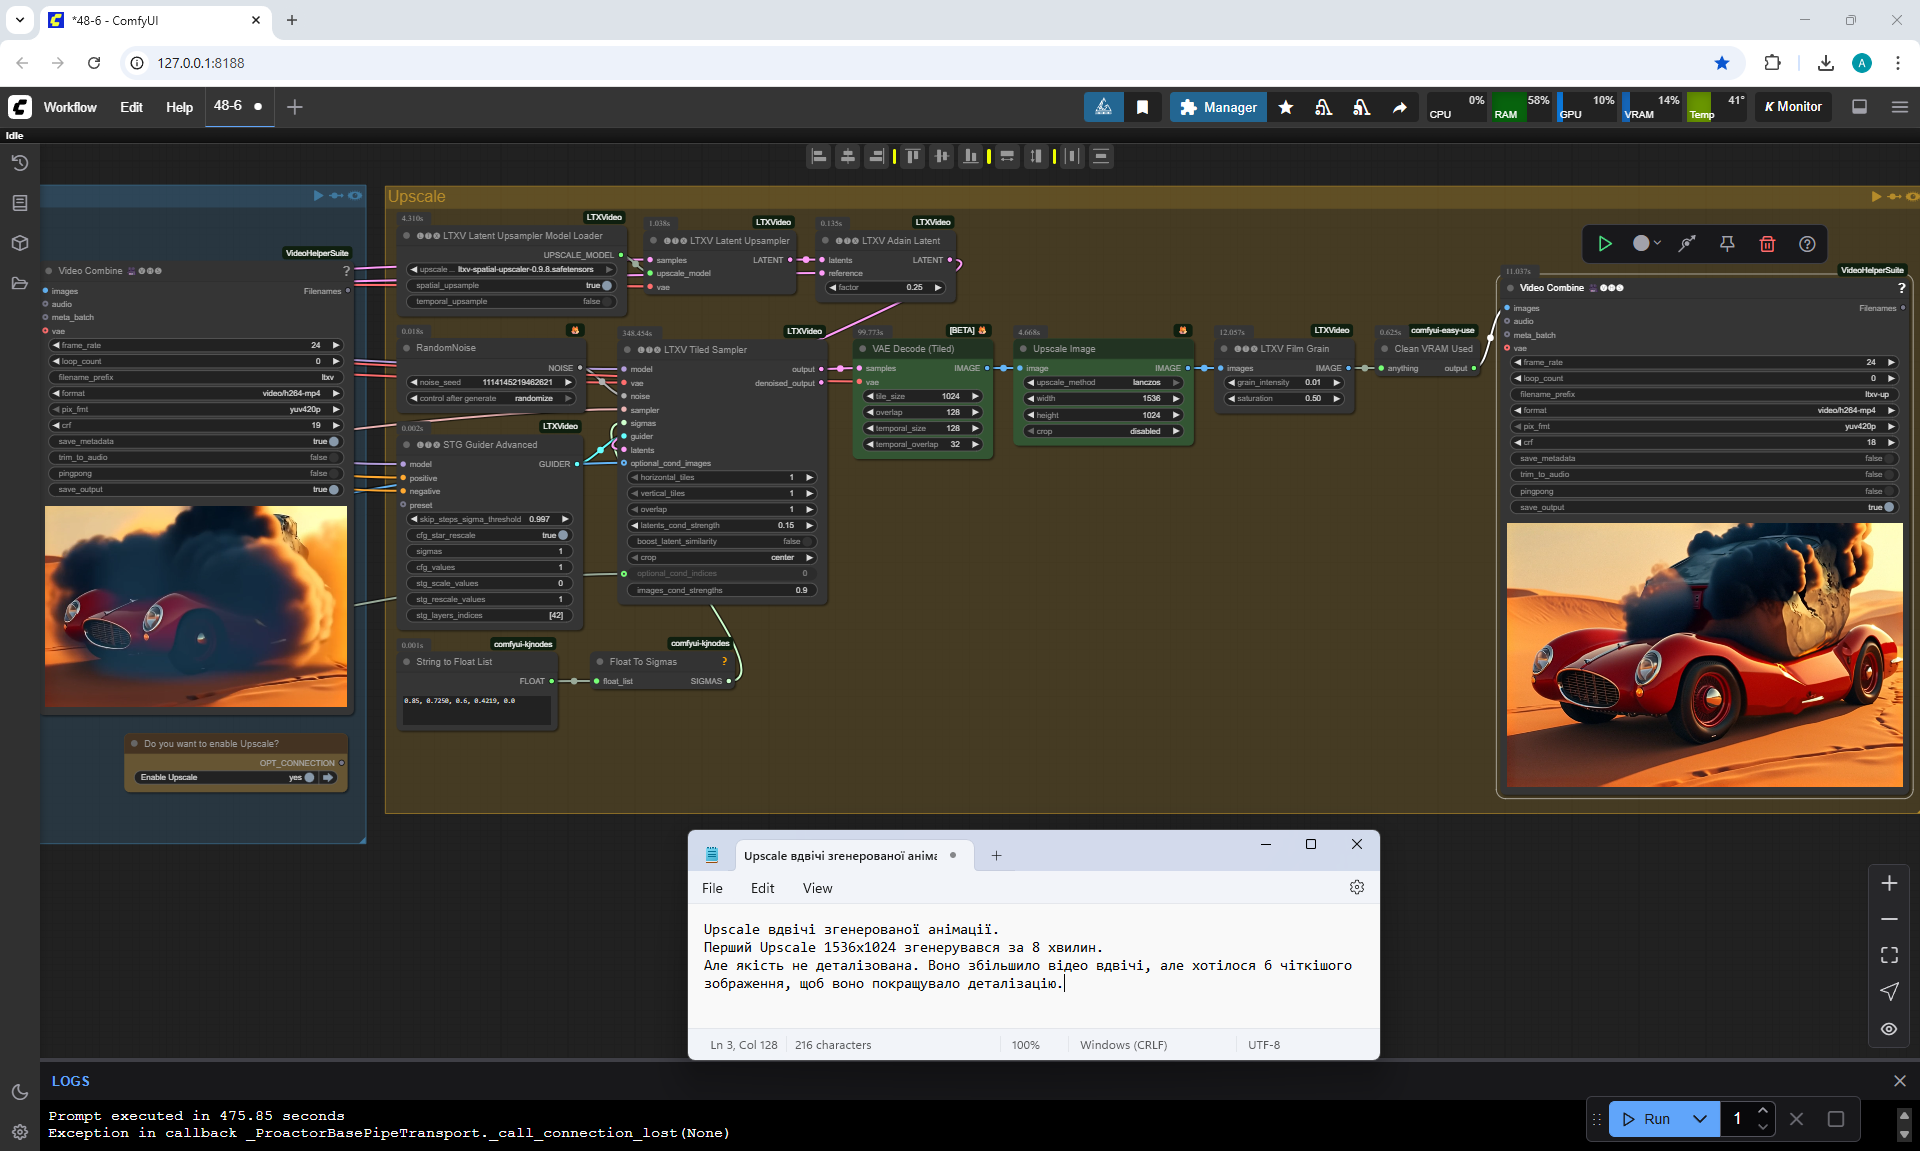This screenshot has width=1920, height=1151.
Task: Open the Workflow menu
Action: point(70,107)
